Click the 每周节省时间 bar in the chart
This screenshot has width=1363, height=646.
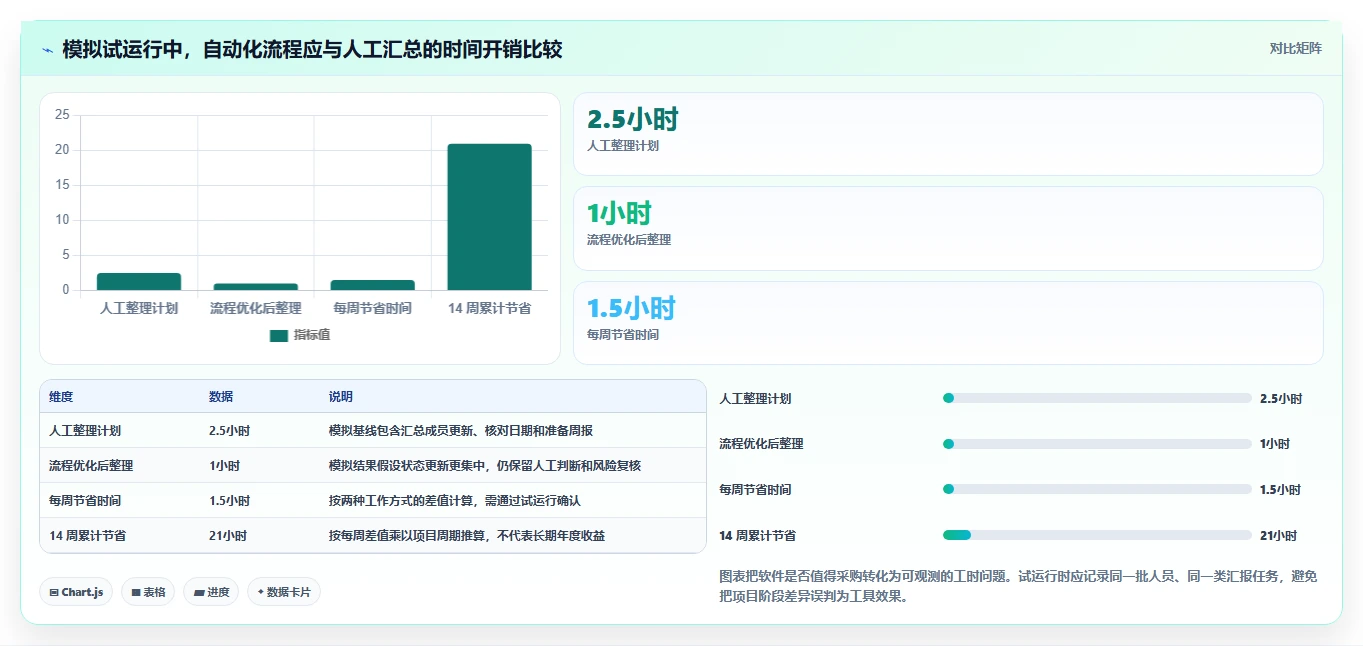pyautogui.click(x=372, y=285)
